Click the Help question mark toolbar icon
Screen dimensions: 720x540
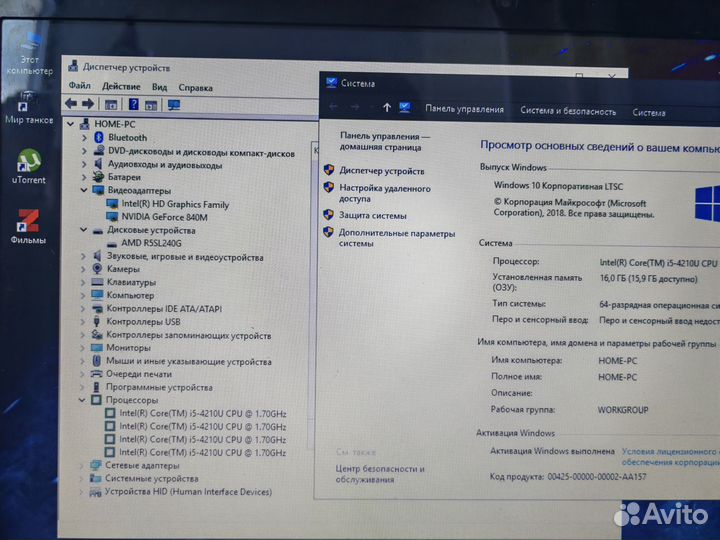(x=133, y=104)
